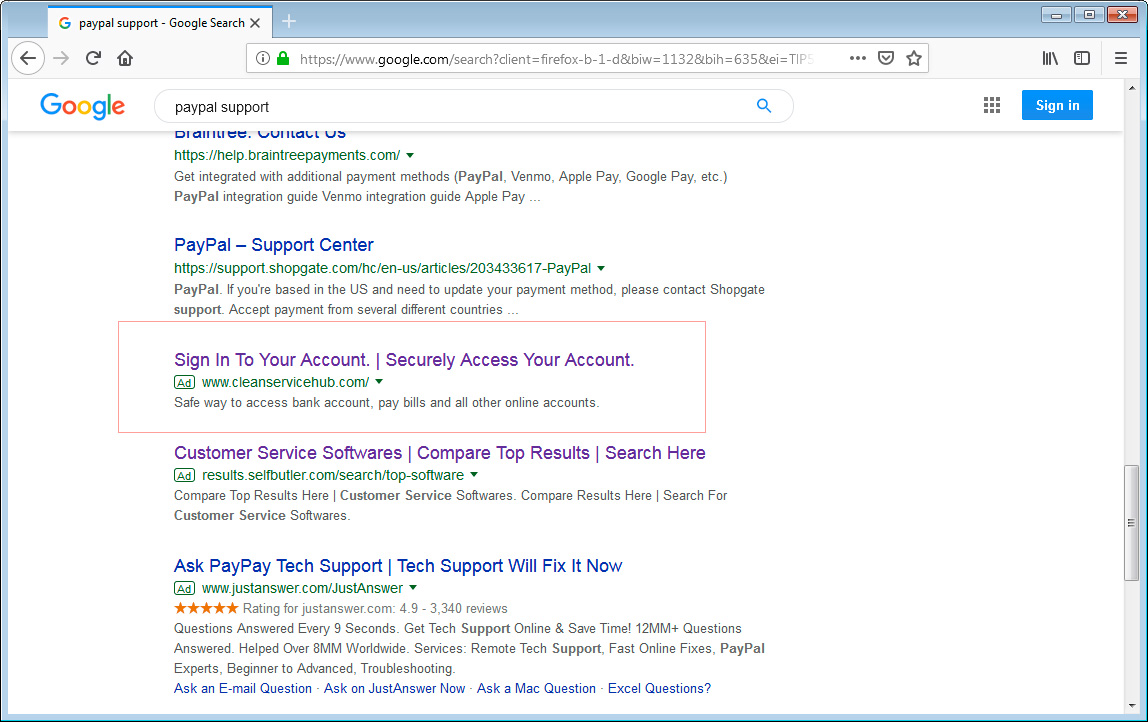Click the orange star rating for justanswer
The height and width of the screenshot is (722, 1148).
coord(206,608)
